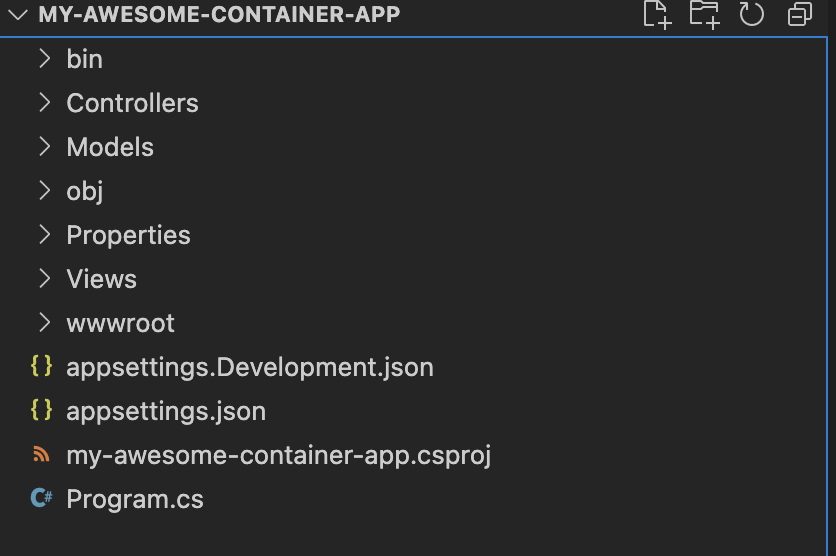Collapse all folders in Explorer
Image resolution: width=836 pixels, height=556 pixels.
click(x=800, y=14)
